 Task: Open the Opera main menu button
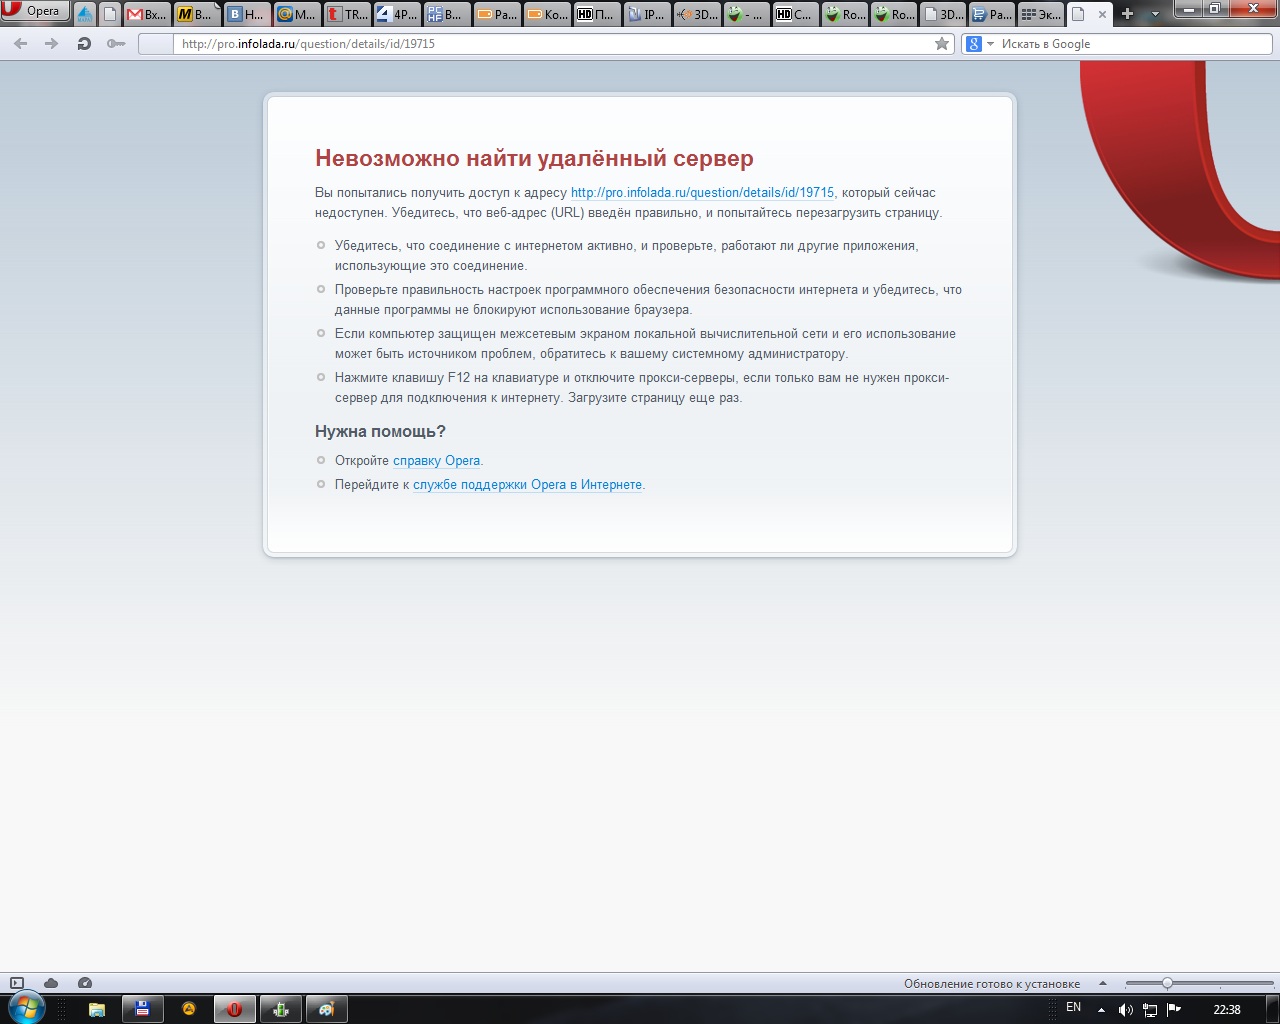tap(35, 11)
